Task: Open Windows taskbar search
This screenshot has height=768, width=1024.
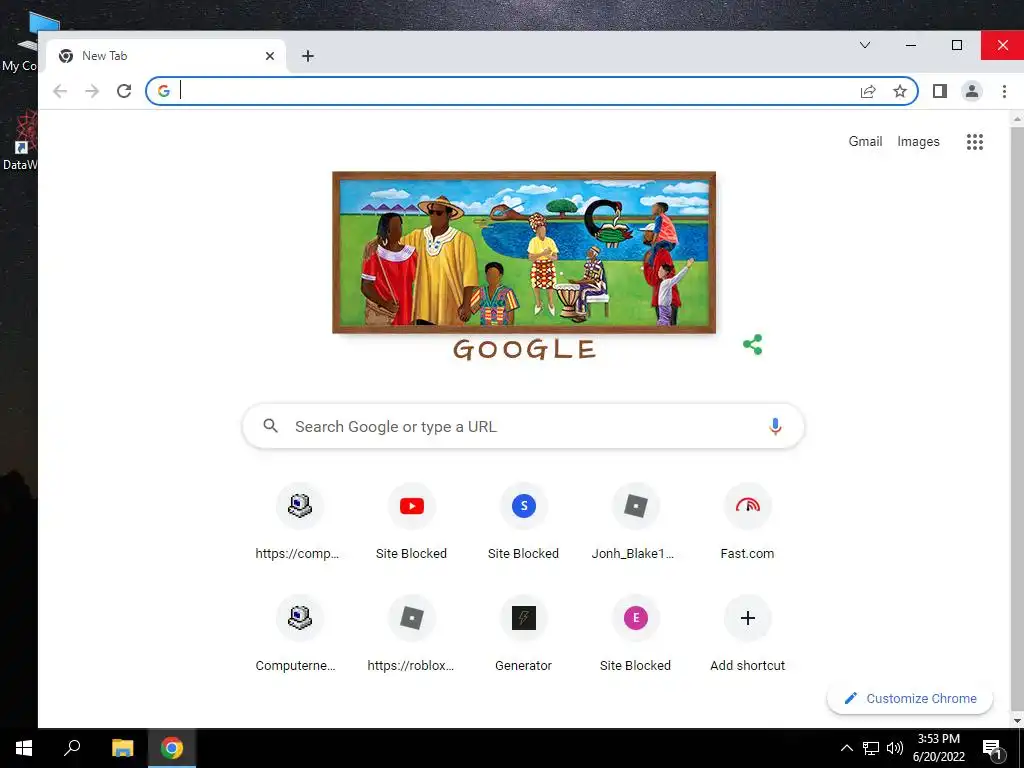Action: [x=72, y=748]
